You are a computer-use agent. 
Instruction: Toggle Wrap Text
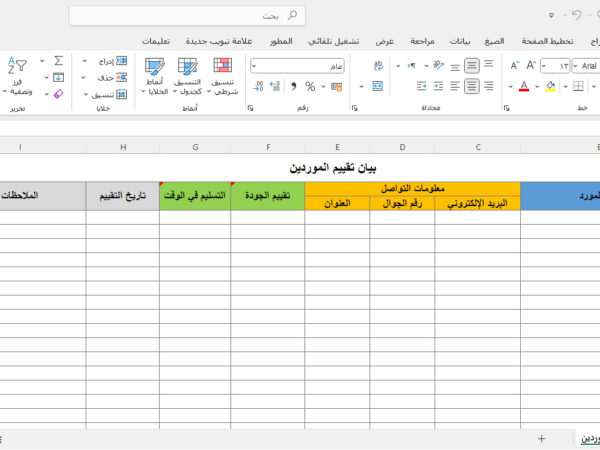tap(378, 66)
